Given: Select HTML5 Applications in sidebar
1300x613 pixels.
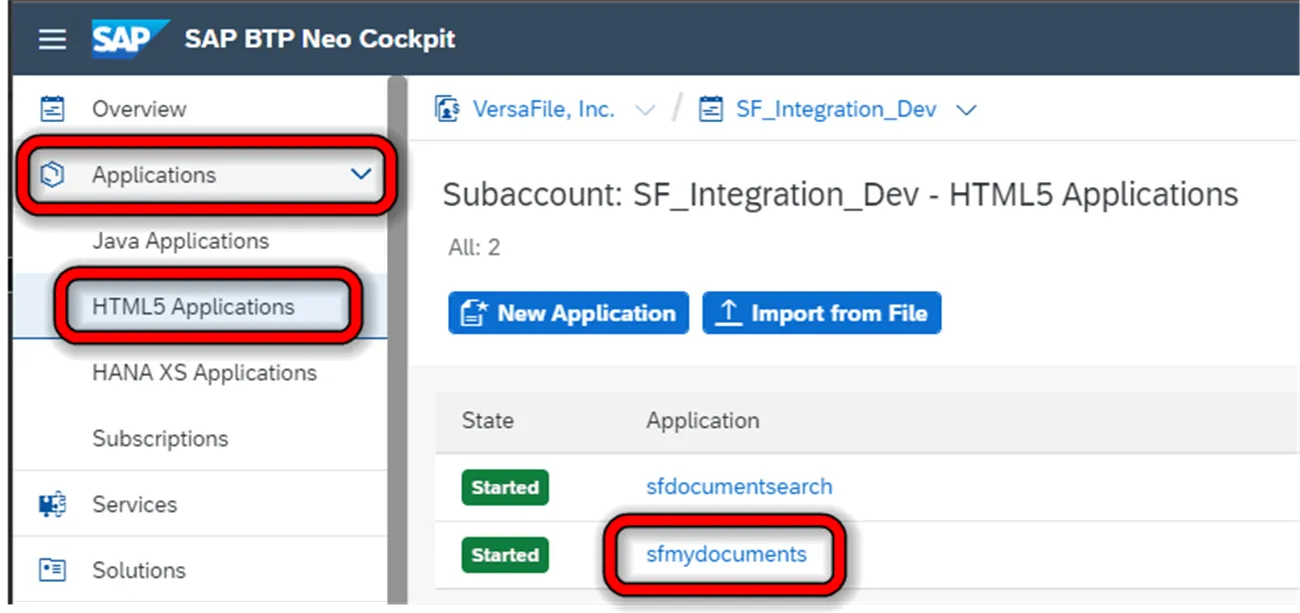Looking at the screenshot, I should (193, 307).
